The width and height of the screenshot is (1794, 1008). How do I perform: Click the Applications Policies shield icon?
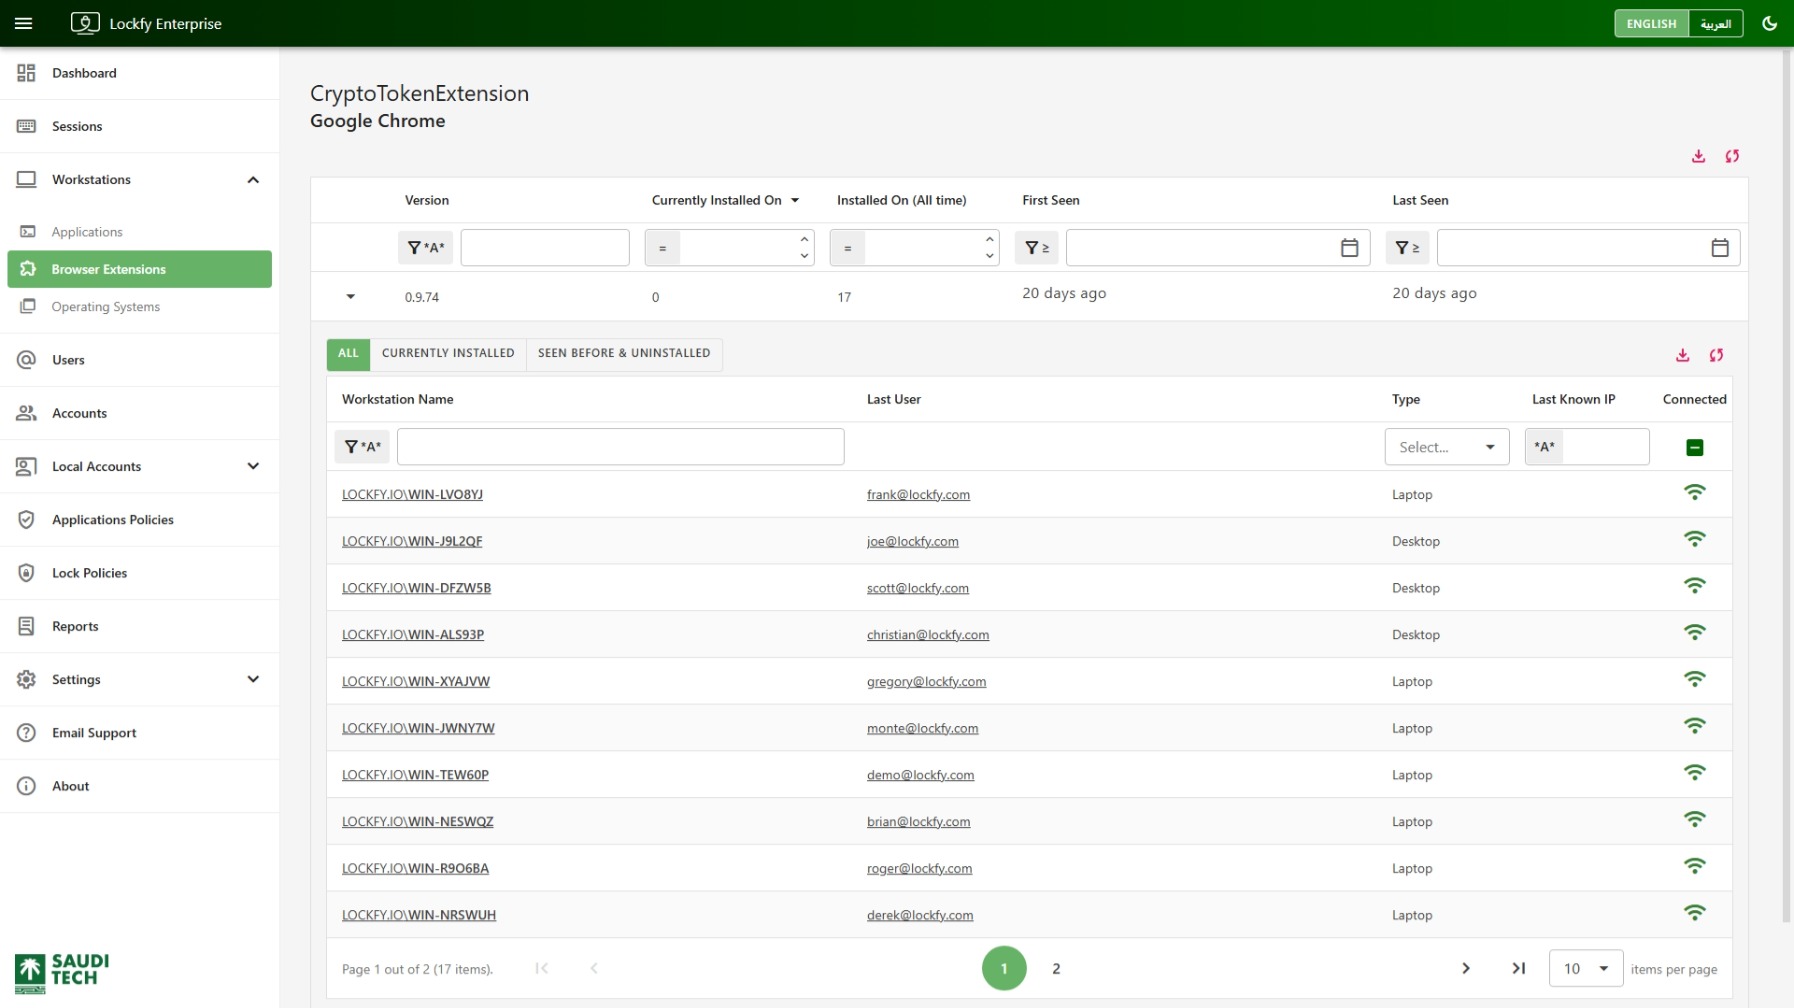pos(27,520)
